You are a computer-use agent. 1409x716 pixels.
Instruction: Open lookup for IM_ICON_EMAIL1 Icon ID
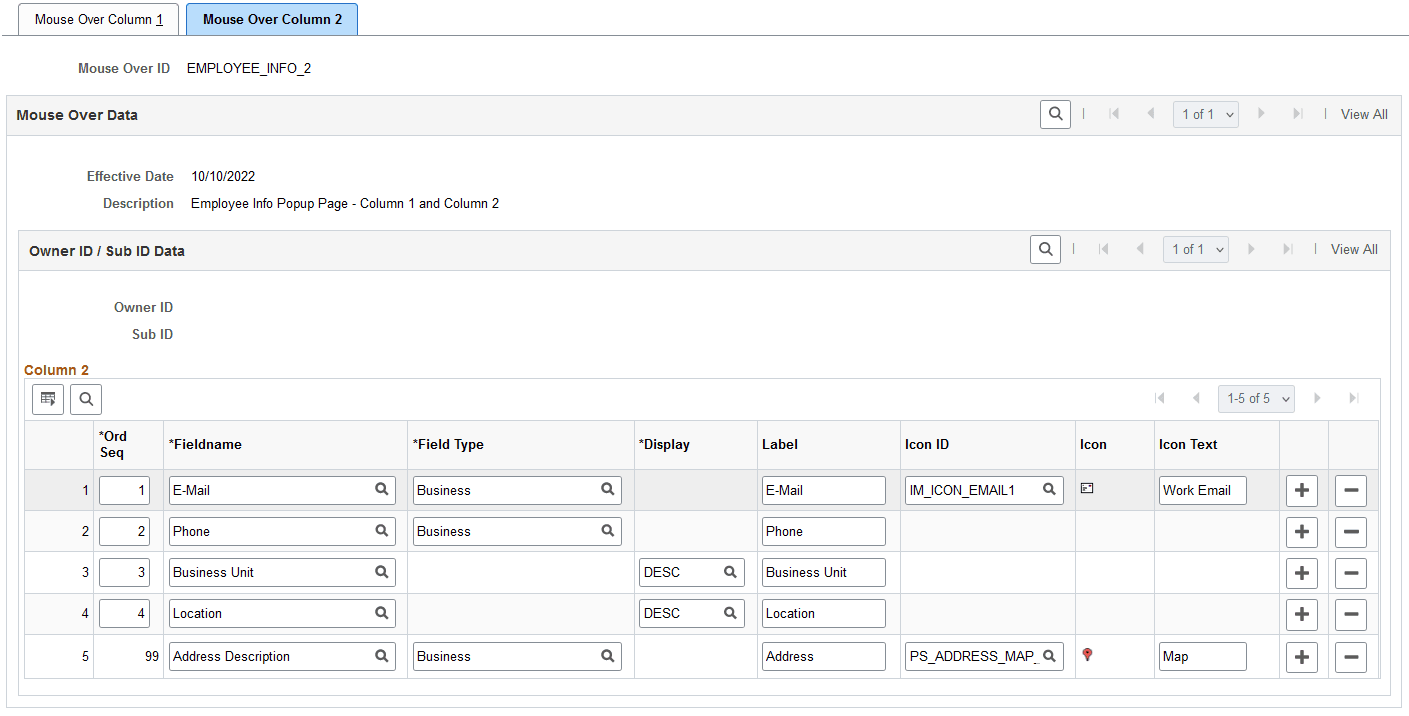point(1049,490)
